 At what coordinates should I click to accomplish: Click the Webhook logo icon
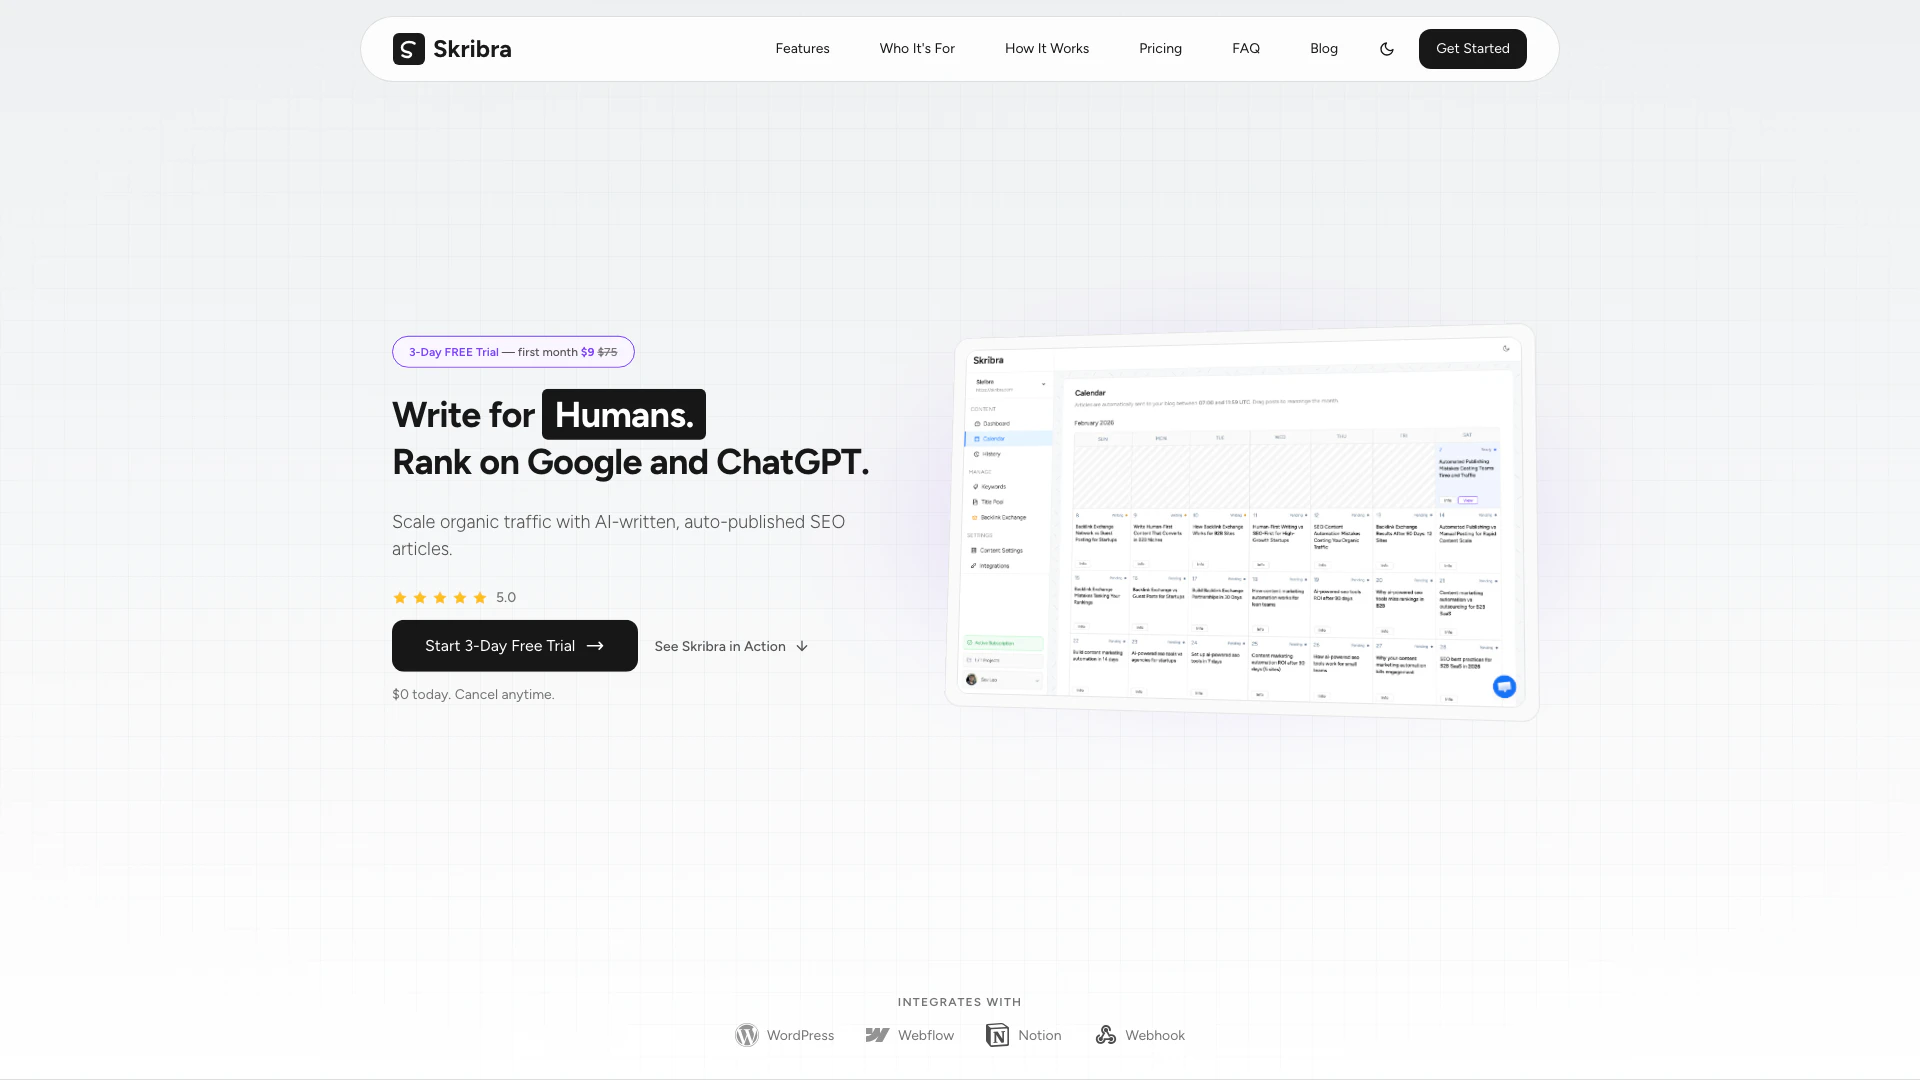click(x=1105, y=1035)
